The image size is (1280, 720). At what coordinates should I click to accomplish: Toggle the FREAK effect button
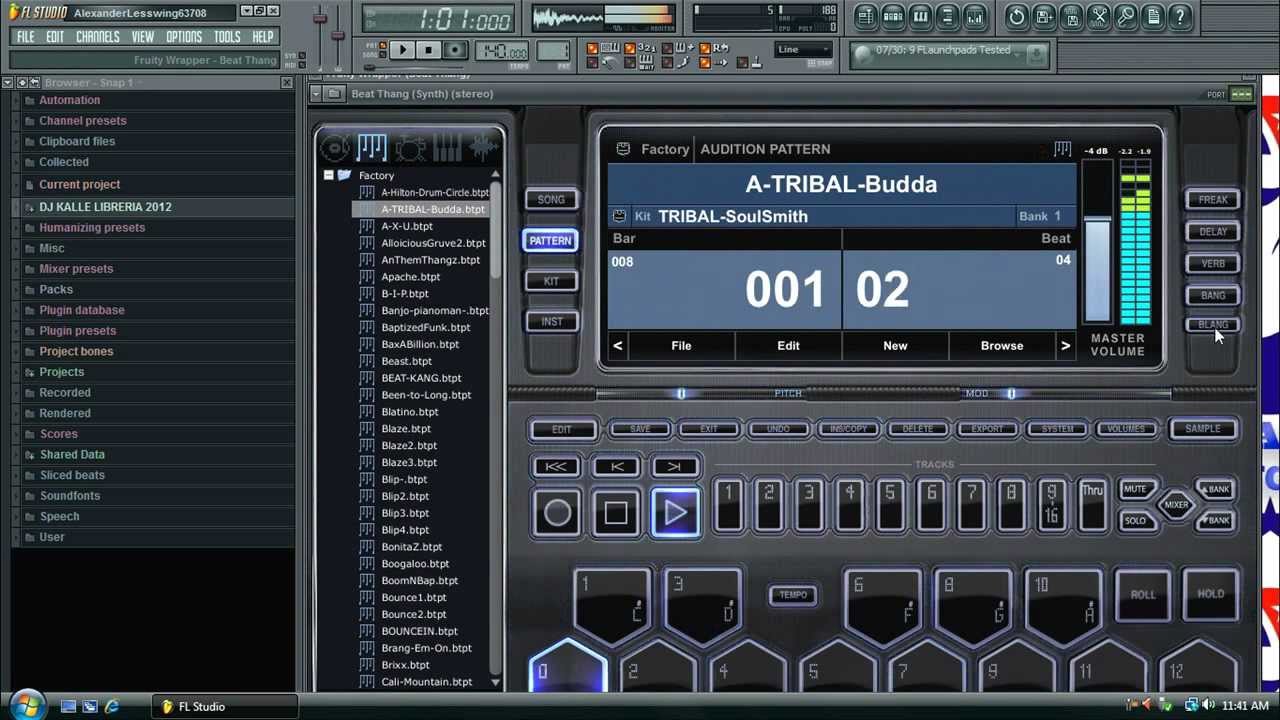[x=1213, y=200]
